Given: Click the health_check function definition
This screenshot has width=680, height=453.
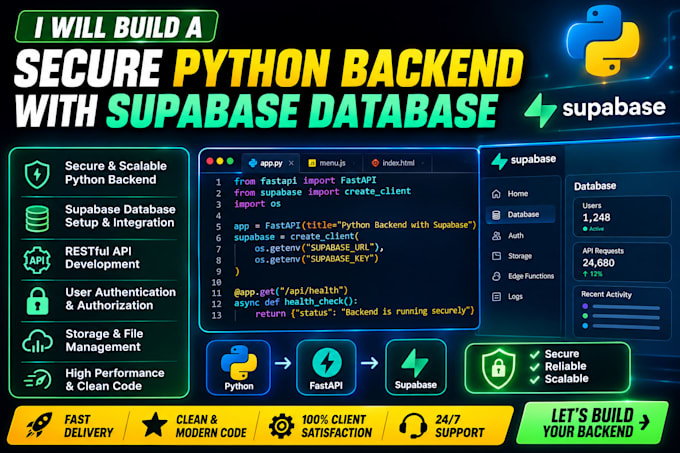Looking at the screenshot, I should point(296,302).
